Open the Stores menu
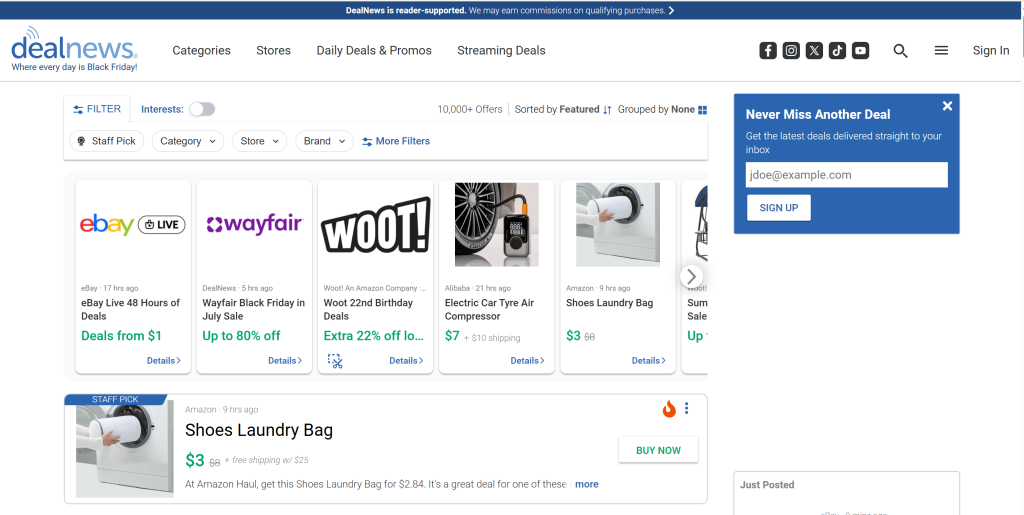Screen dimensions: 1024x515 point(273,50)
